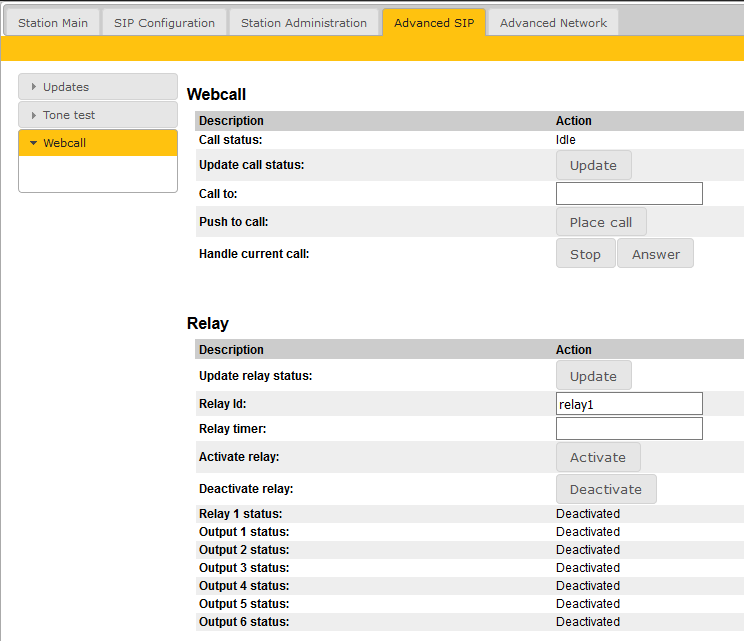Select the Advanced SIP tab
The height and width of the screenshot is (641, 744).
[x=434, y=23]
